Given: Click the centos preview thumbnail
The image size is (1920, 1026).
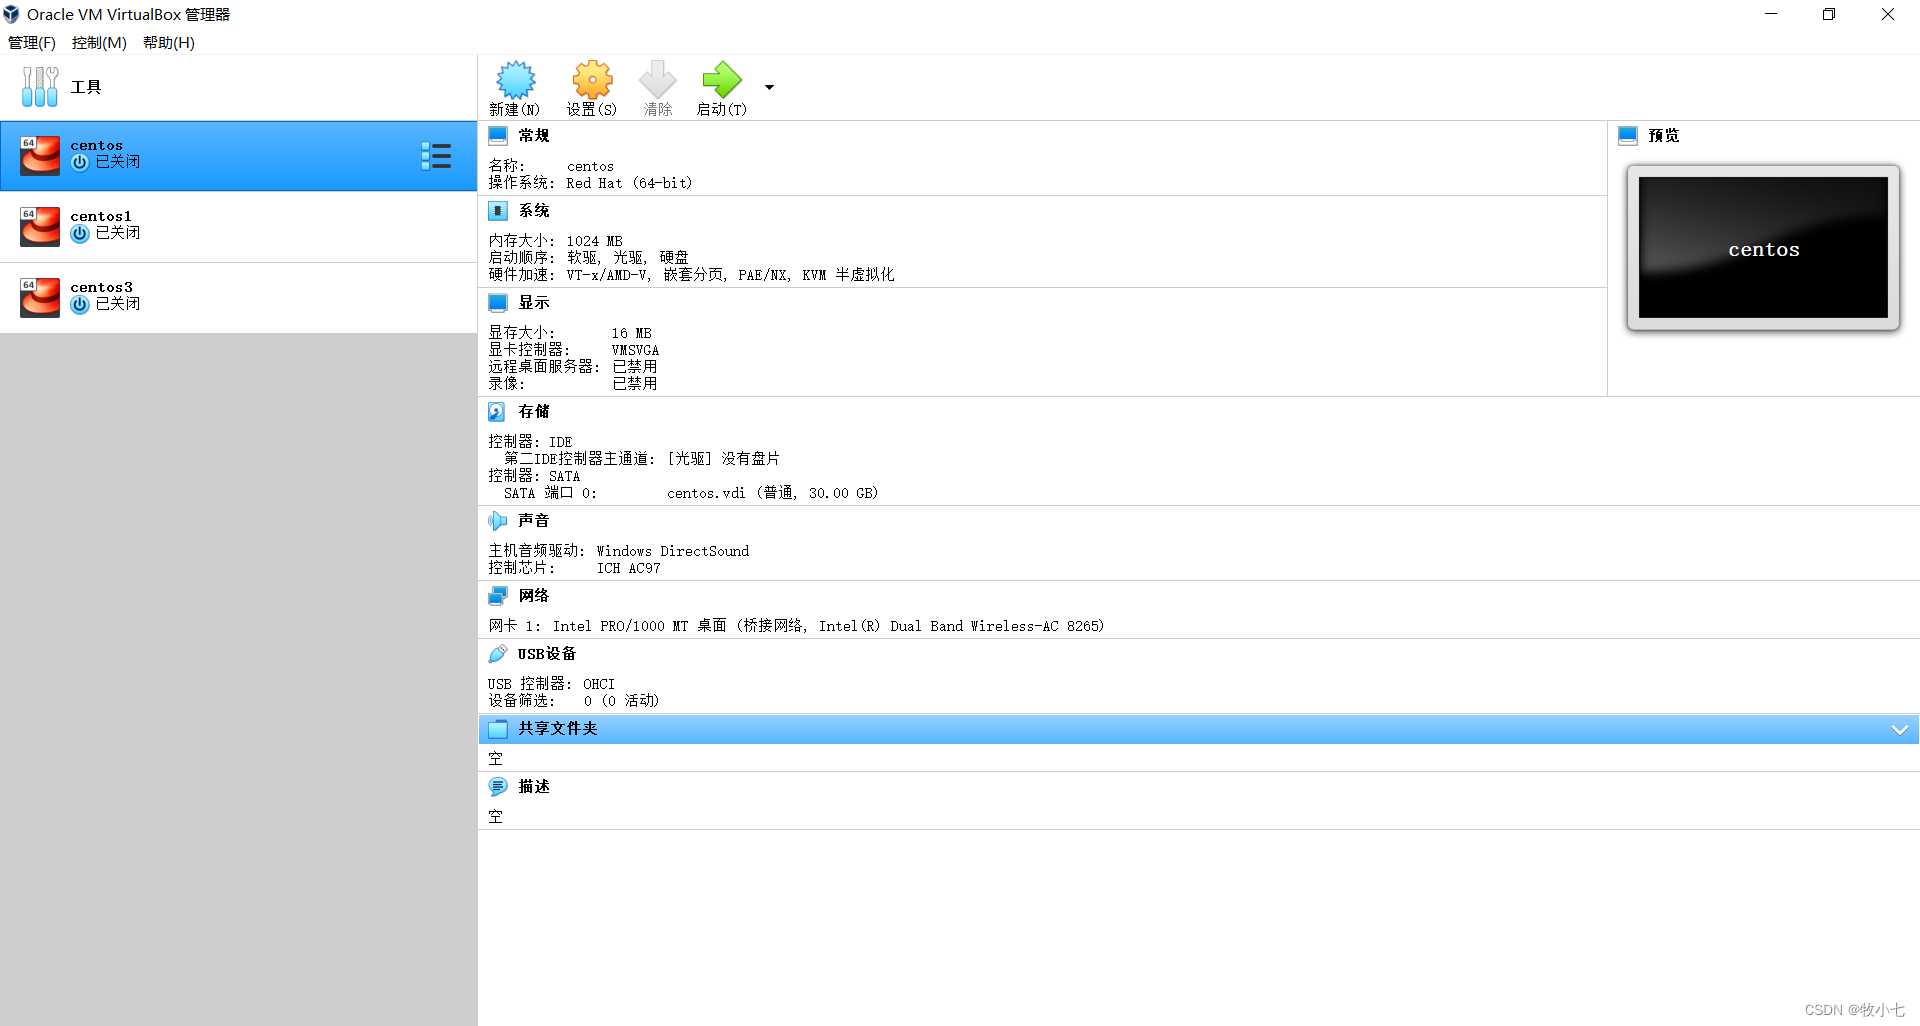Looking at the screenshot, I should coord(1763,248).
